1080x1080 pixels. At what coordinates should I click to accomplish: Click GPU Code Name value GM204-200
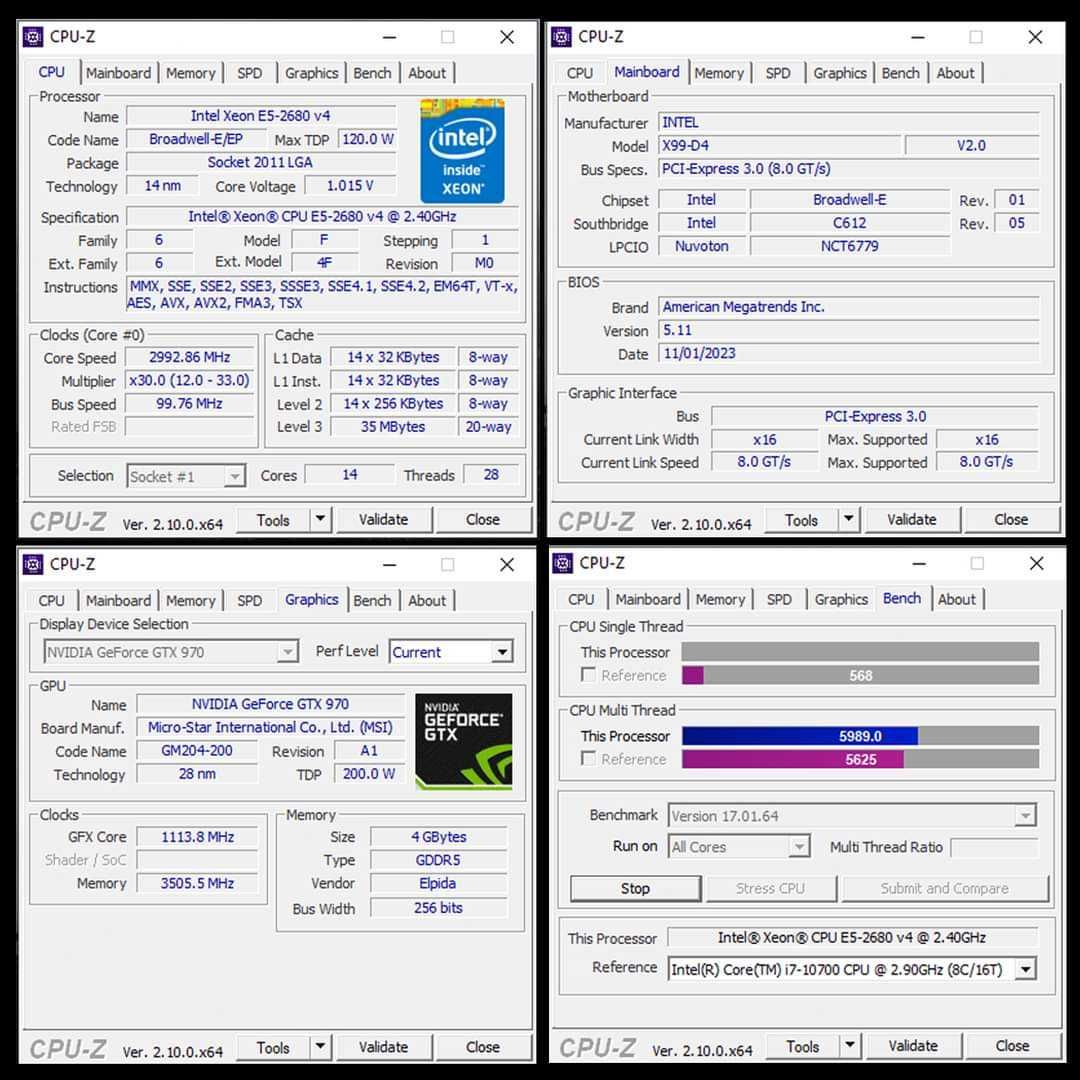coord(197,751)
